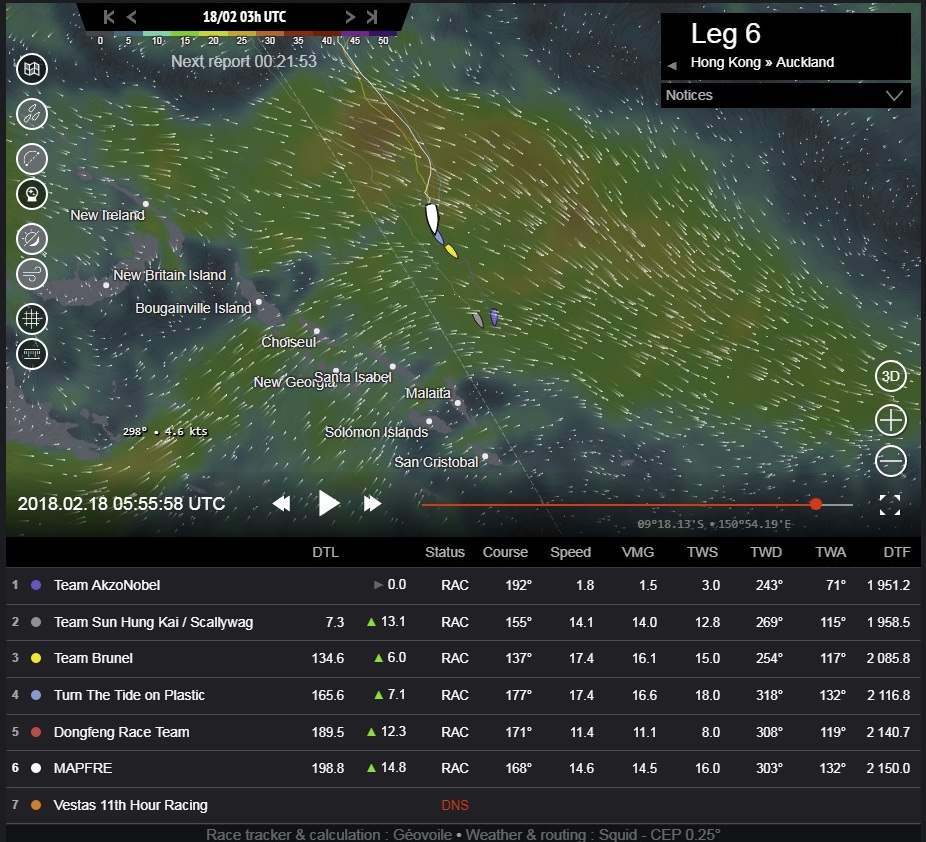The width and height of the screenshot is (926, 842).
Task: Click the VMG column header
Action: point(638,552)
